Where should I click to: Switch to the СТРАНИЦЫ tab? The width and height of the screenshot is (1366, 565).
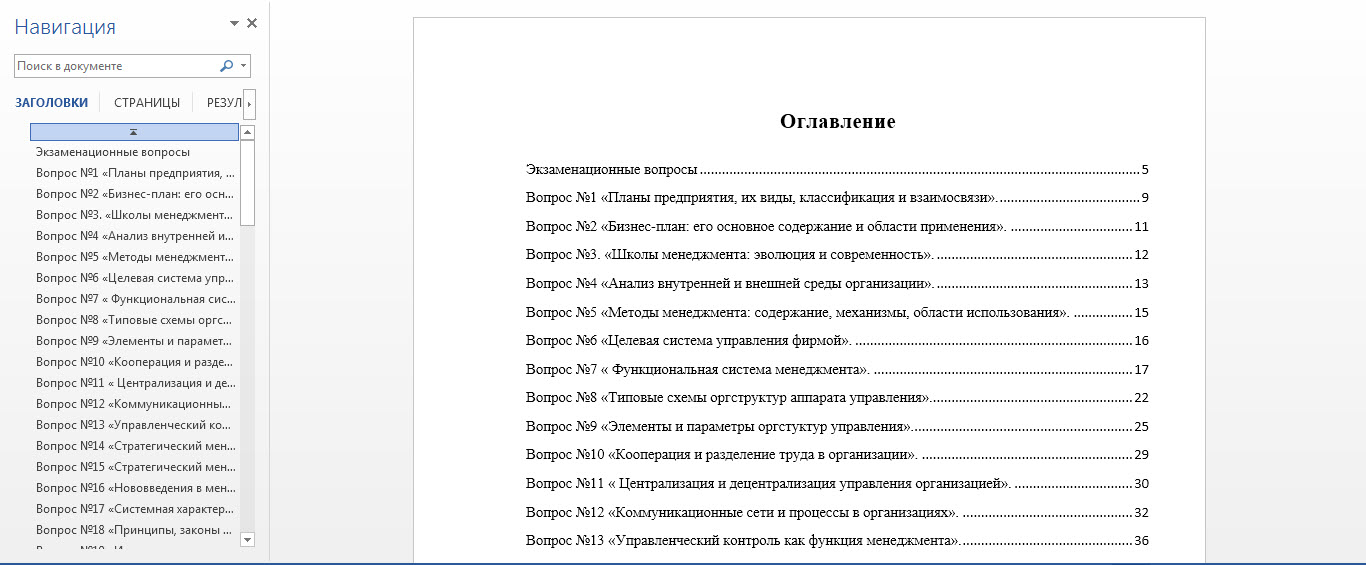tap(147, 102)
